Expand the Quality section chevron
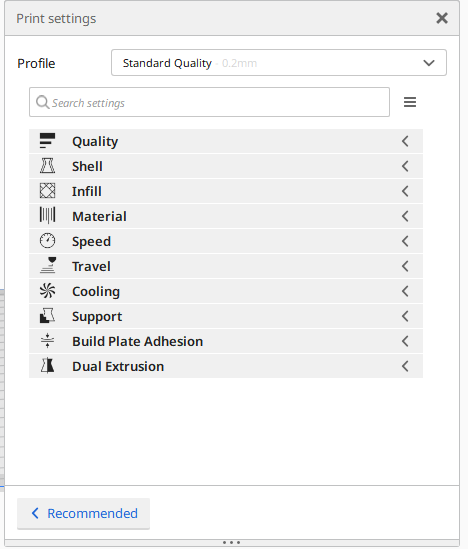This screenshot has width=468, height=549. (405, 141)
